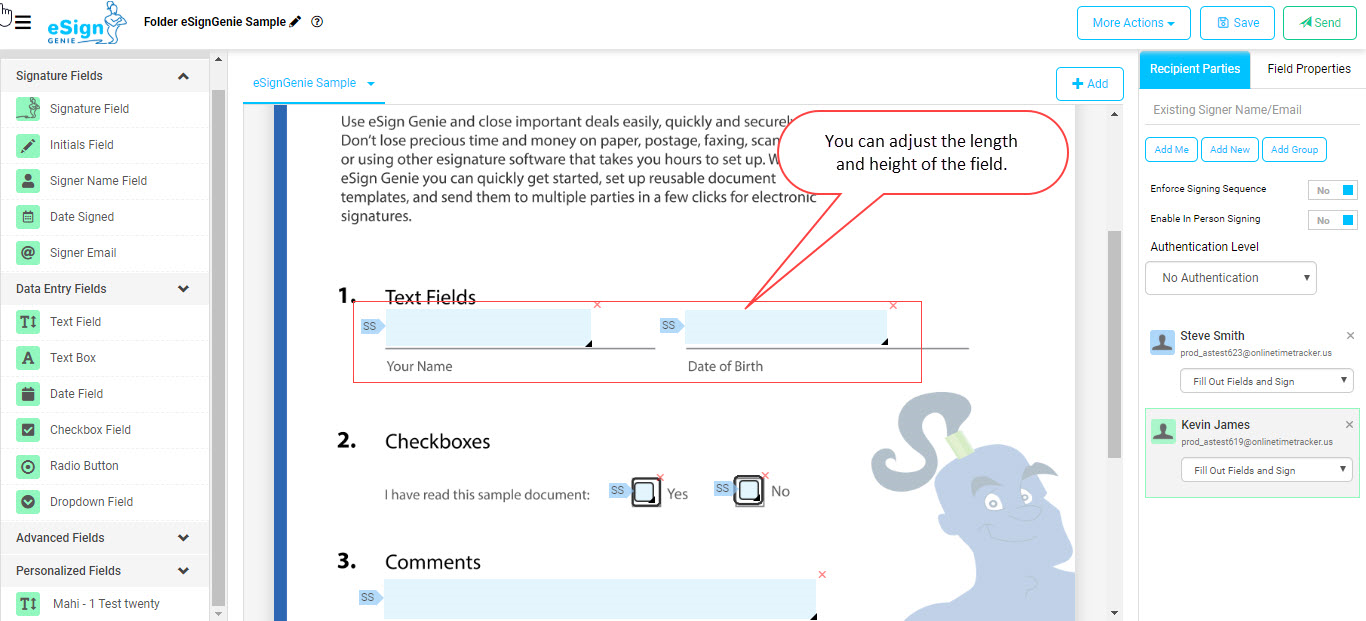The width and height of the screenshot is (1366, 621).
Task: Select the Text Field icon
Action: click(28, 322)
